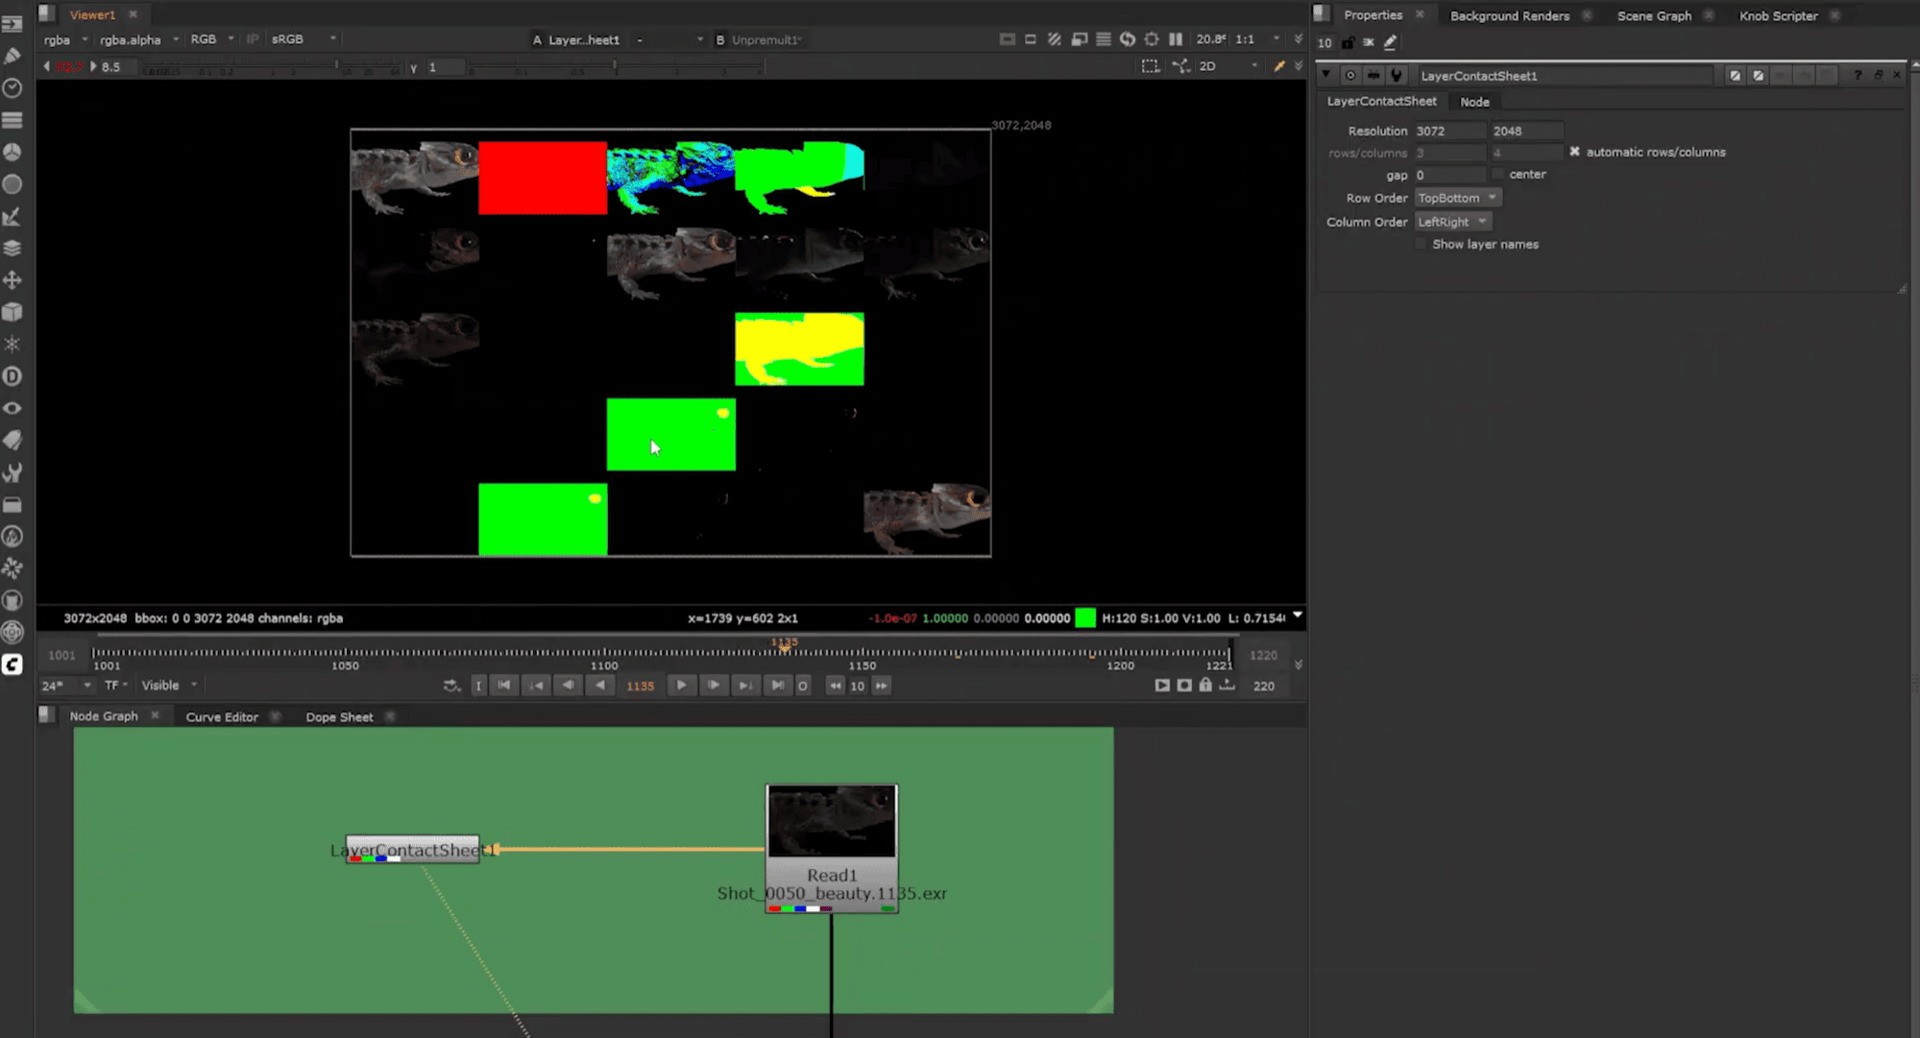Pause viewer updates with the pause icon
Screen dimensions: 1920x1038
pyautogui.click(x=1176, y=39)
